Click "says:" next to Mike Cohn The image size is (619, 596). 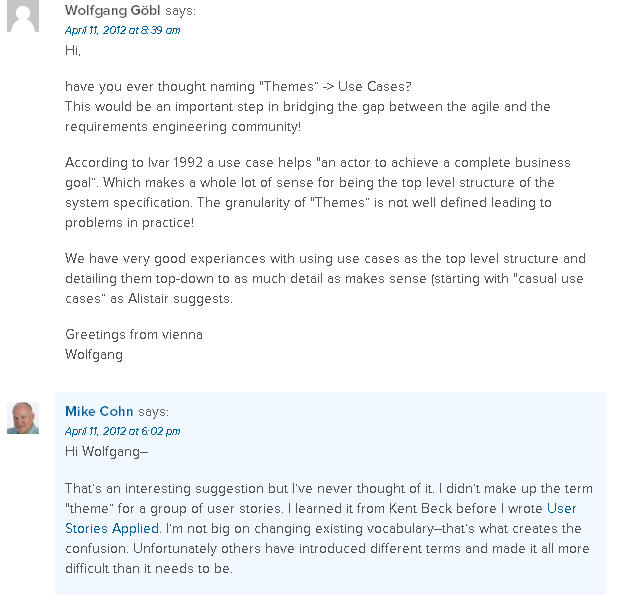(153, 411)
